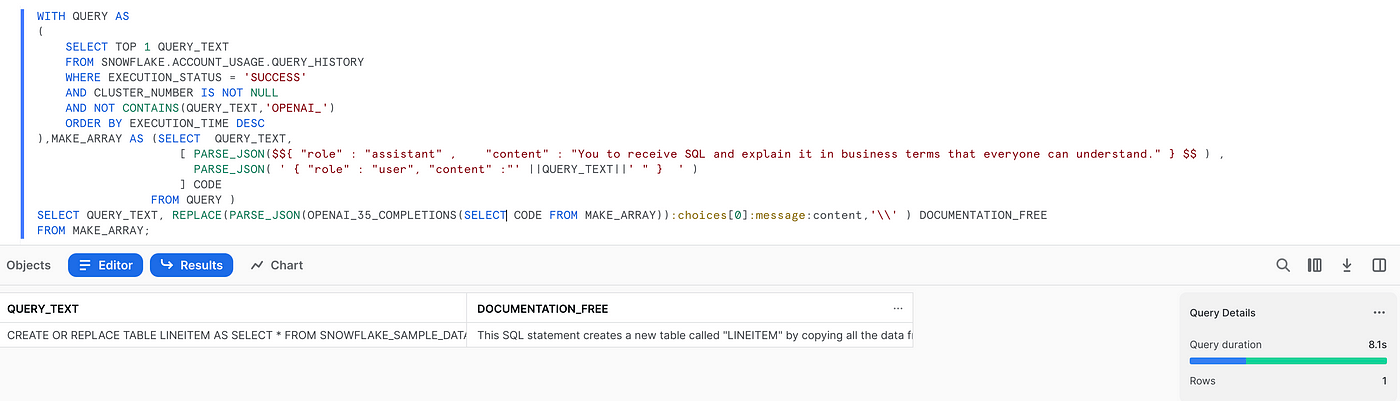Click the FROM MAKE_ARRAY; last line
Screen dimensions: 1400x401
pyautogui.click(x=93, y=230)
